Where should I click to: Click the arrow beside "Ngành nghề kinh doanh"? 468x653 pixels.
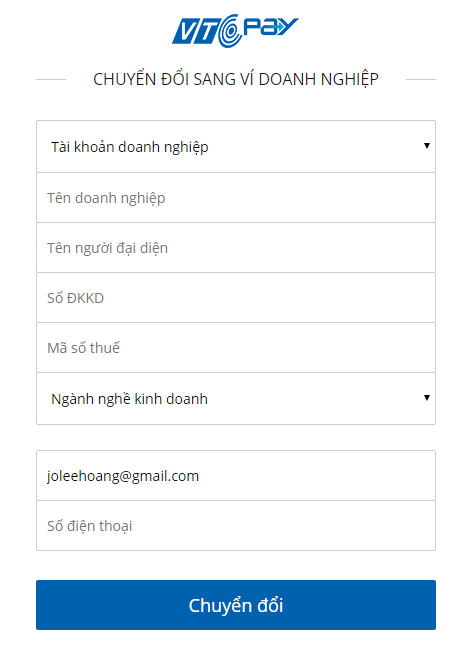coord(426,398)
